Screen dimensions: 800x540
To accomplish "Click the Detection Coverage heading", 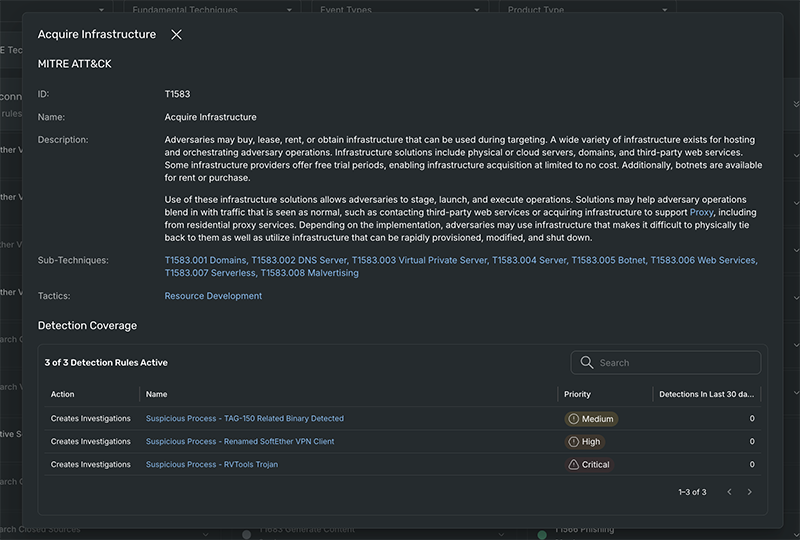I will point(87,326).
